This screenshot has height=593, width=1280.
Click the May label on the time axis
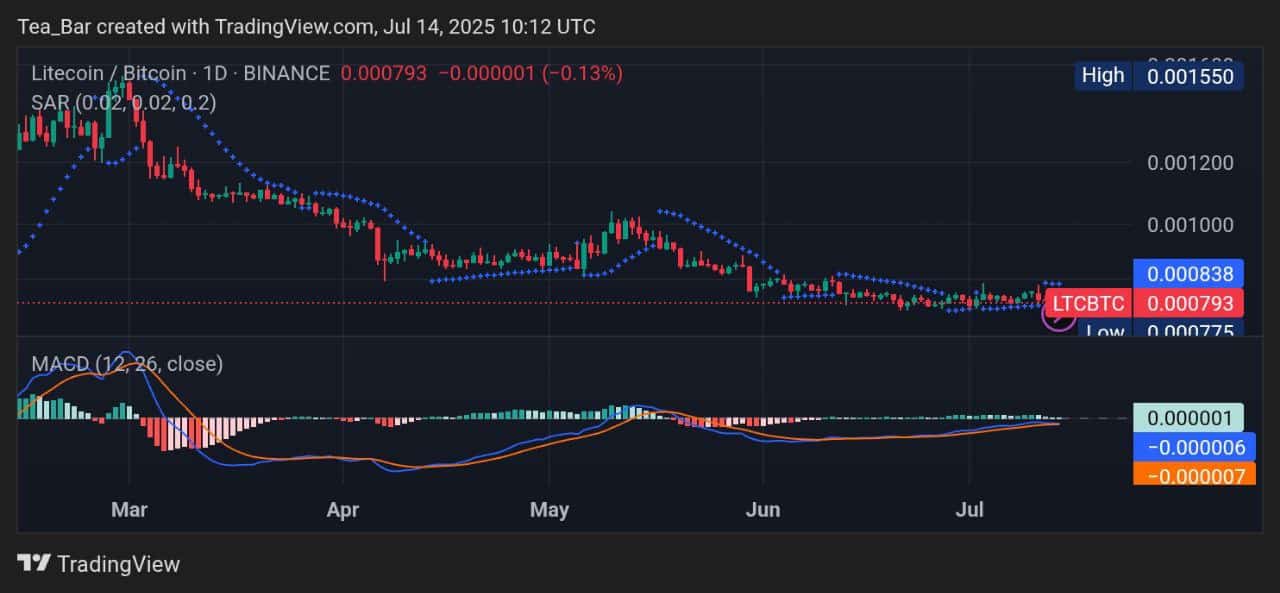(549, 510)
